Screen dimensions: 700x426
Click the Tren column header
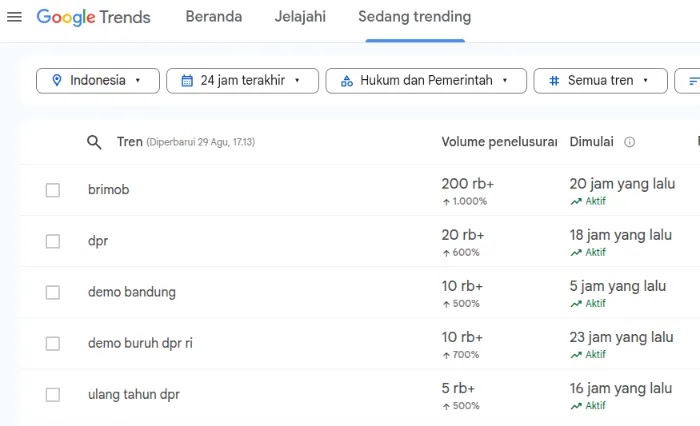click(129, 142)
